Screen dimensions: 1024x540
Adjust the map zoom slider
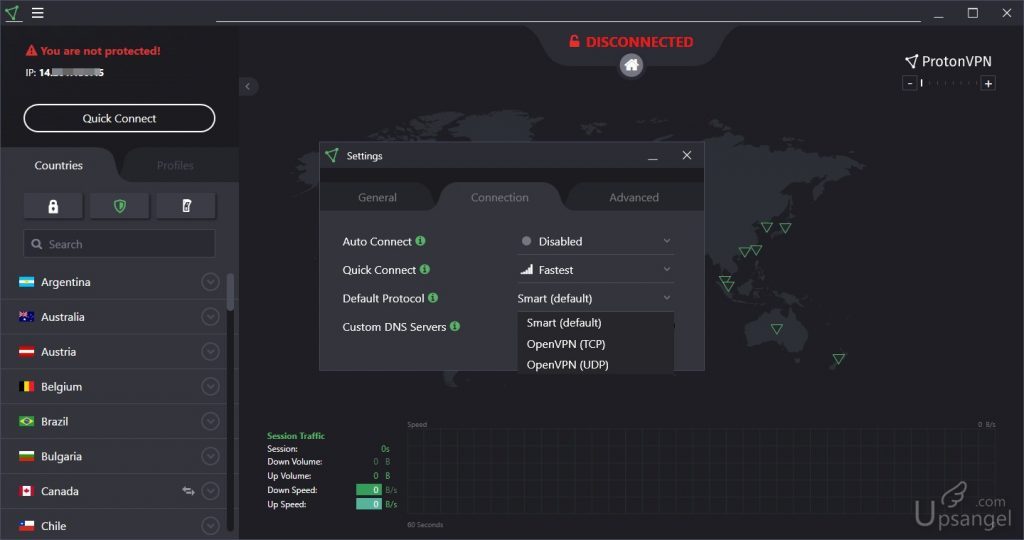[948, 84]
